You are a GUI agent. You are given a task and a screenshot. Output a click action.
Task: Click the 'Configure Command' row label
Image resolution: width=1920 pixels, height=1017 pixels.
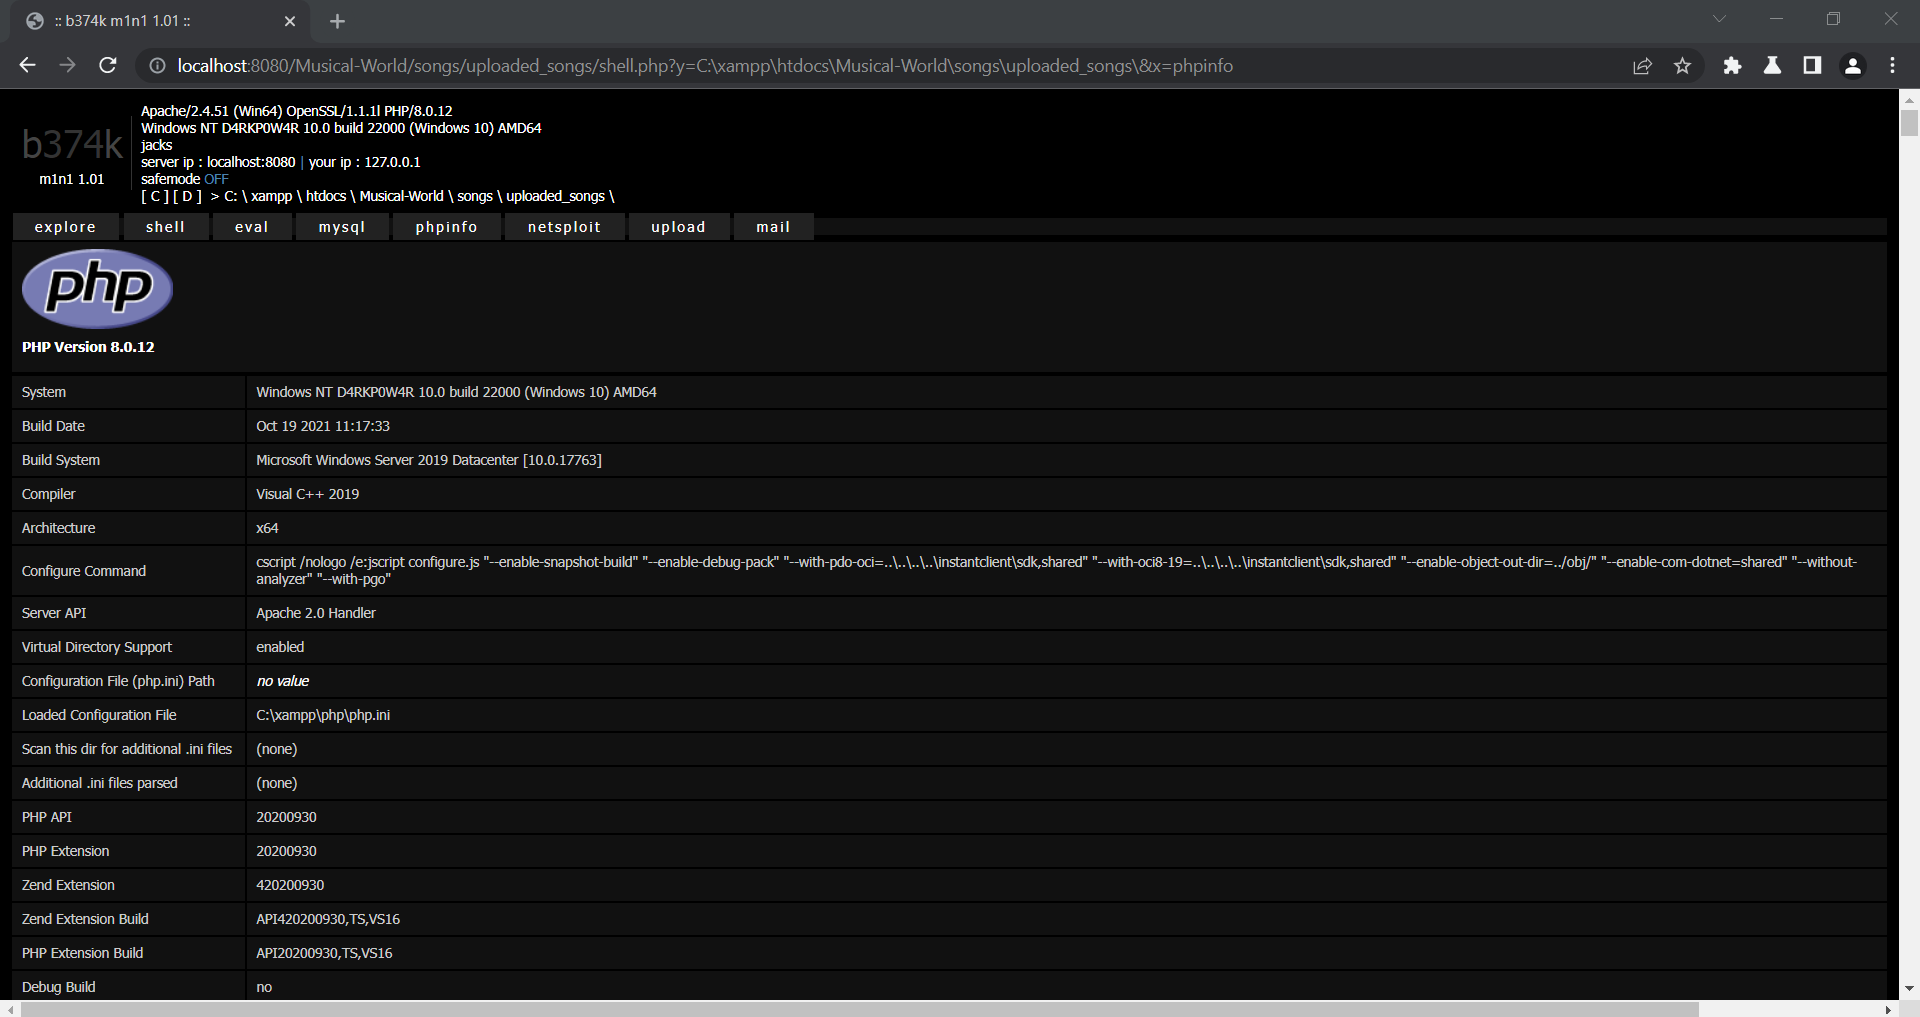tap(84, 571)
